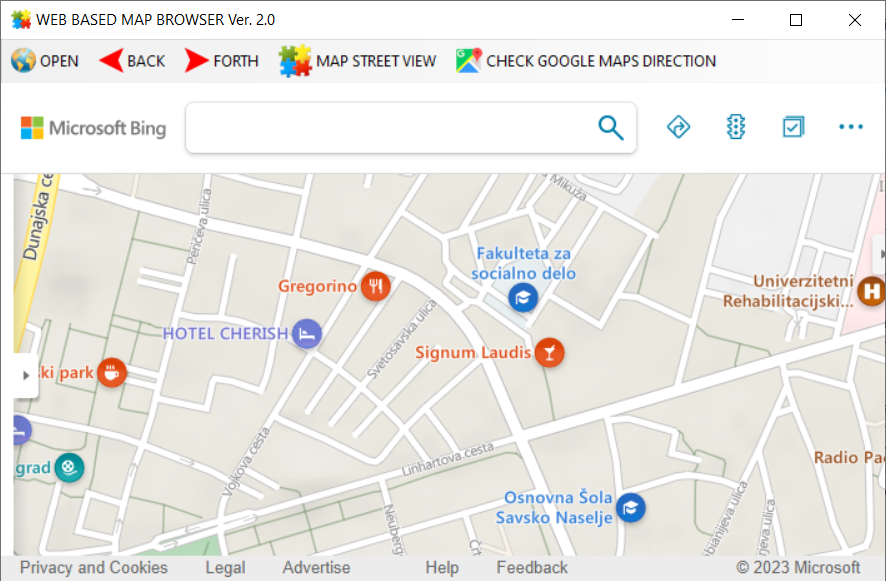Viewport: 886px width, 581px height.
Task: Open the three-dot more options menu
Action: [851, 127]
